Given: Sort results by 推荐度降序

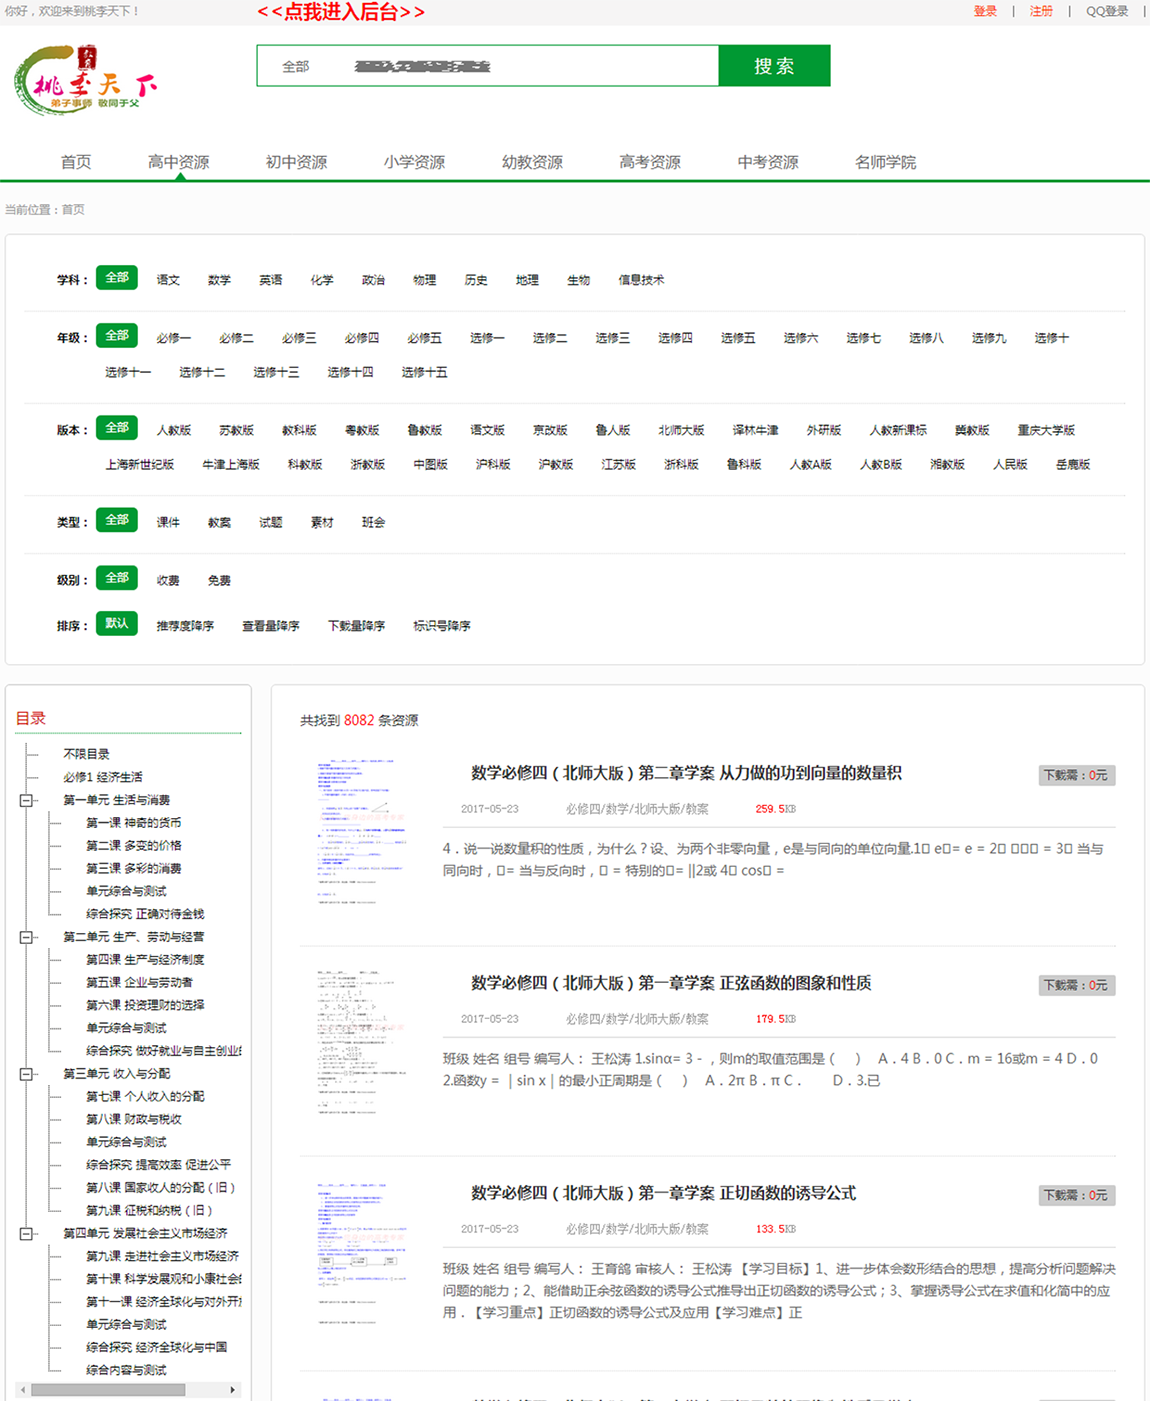Looking at the screenshot, I should [184, 625].
